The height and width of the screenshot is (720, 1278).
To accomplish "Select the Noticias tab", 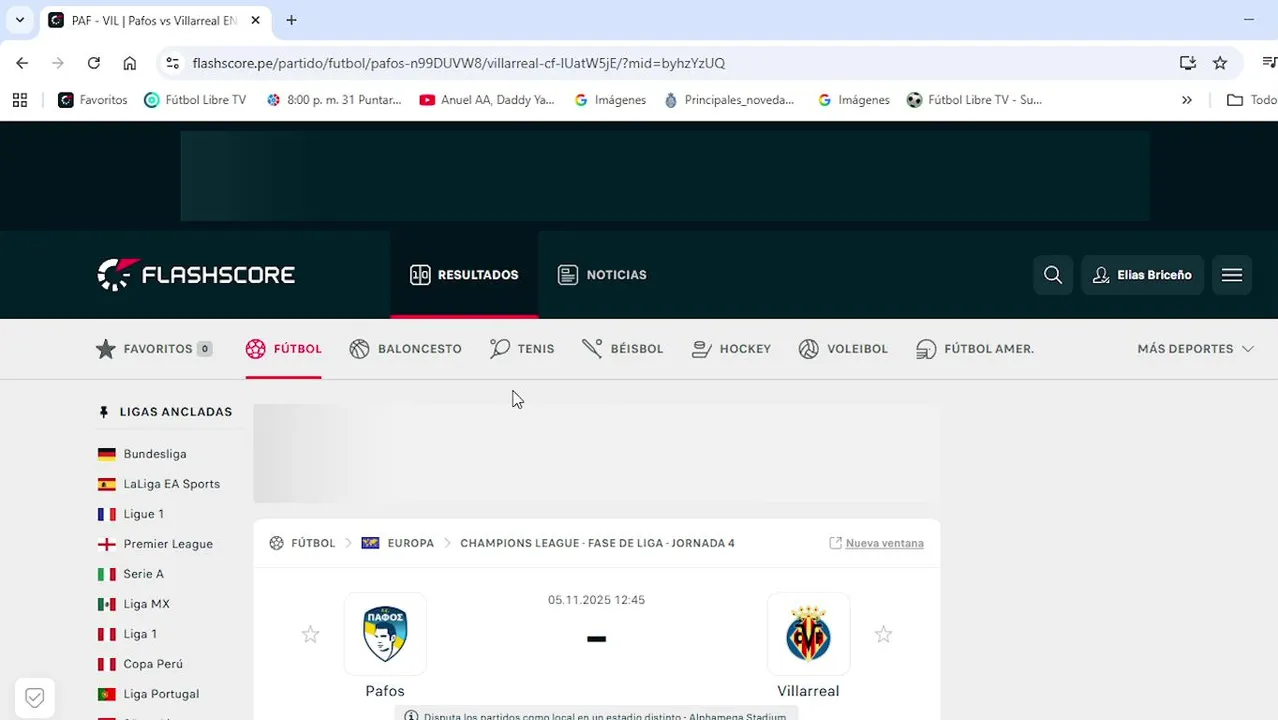I will click(602, 275).
